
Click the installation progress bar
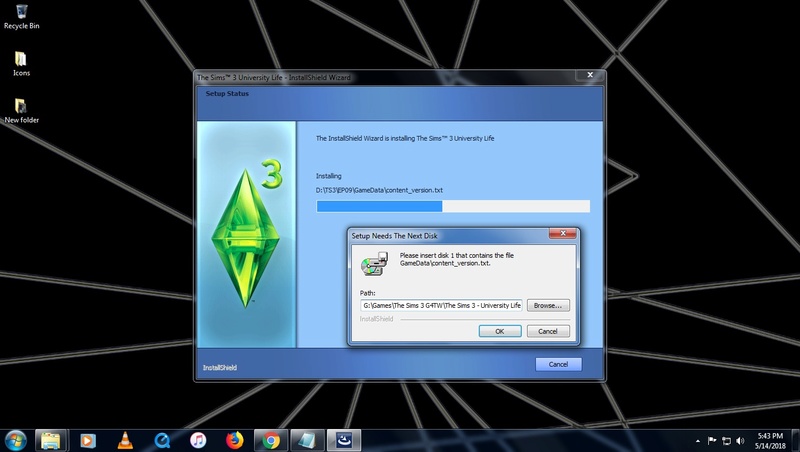pyautogui.click(x=453, y=206)
